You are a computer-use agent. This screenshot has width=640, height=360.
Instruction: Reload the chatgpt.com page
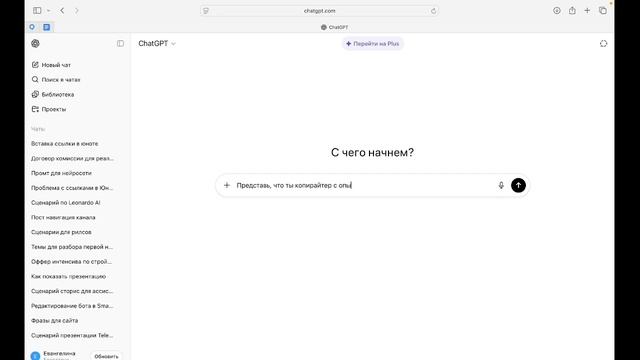point(433,11)
